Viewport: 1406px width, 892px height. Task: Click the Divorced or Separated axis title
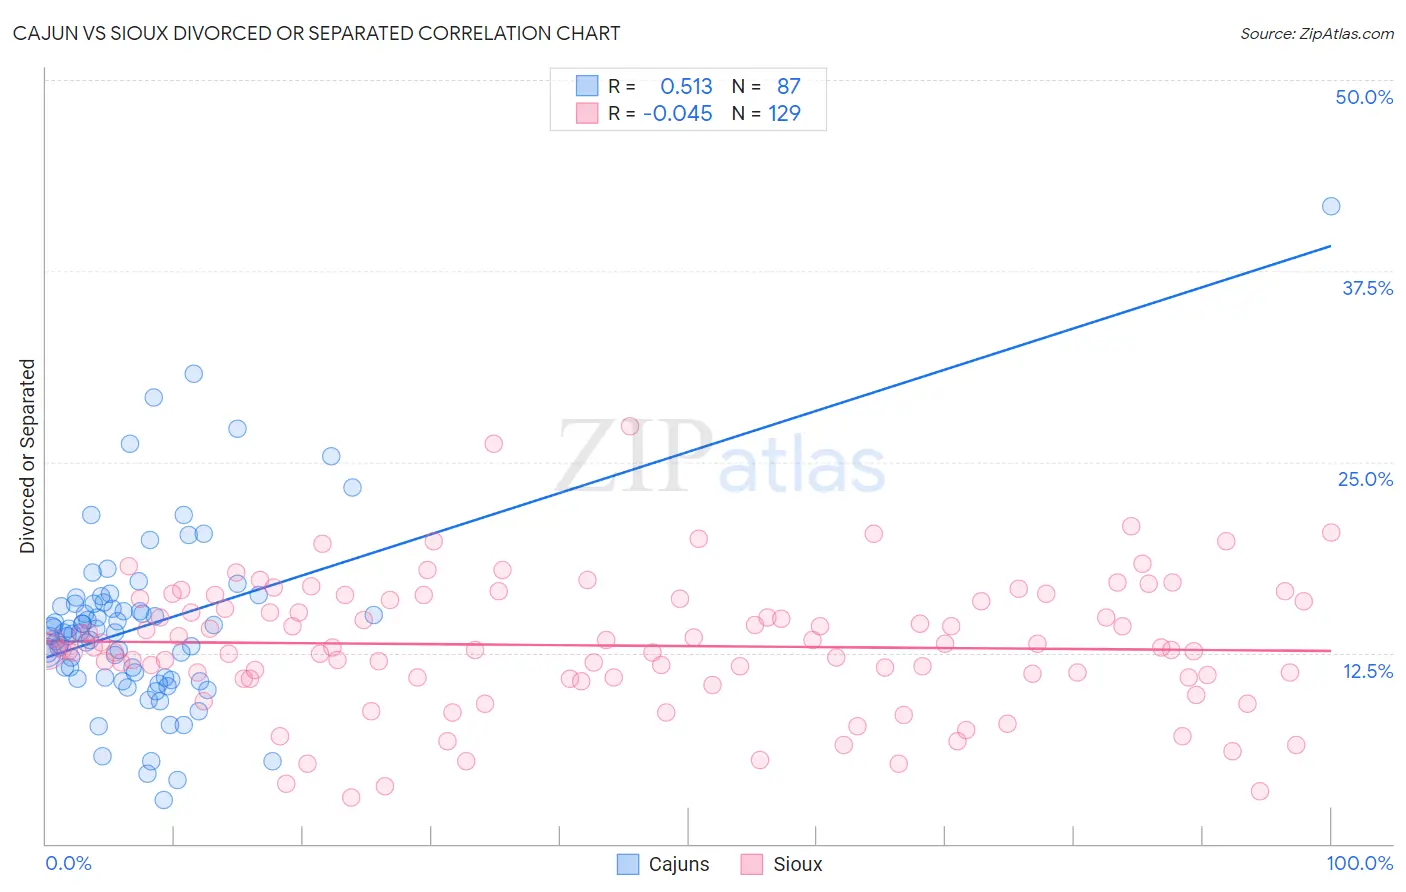point(28,456)
